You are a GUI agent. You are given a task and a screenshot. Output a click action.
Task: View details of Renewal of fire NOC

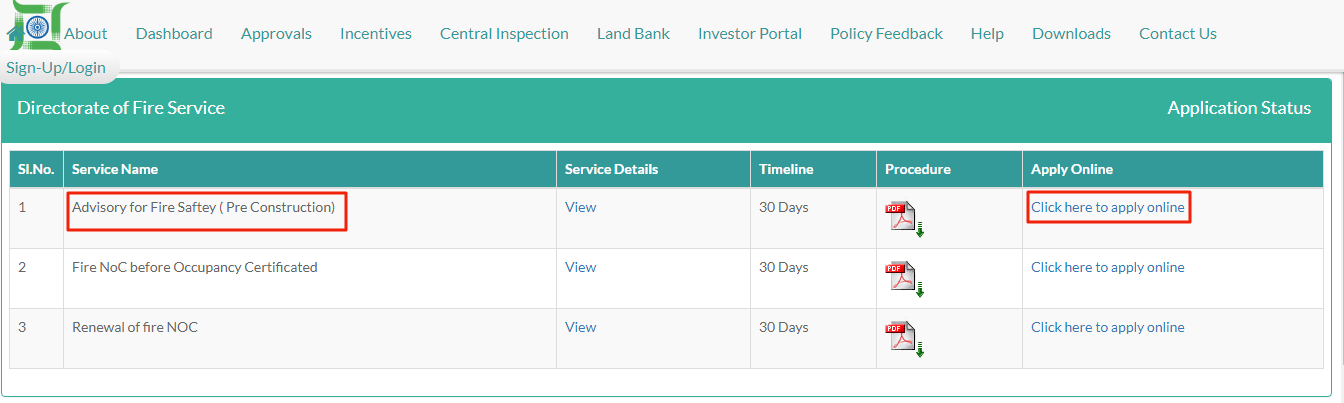click(x=580, y=327)
